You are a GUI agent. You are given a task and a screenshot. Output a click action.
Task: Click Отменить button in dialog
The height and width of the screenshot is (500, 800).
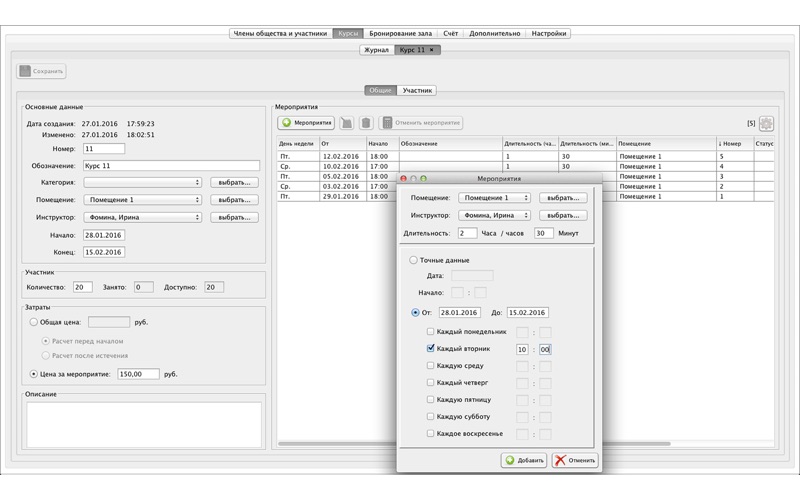pos(575,460)
